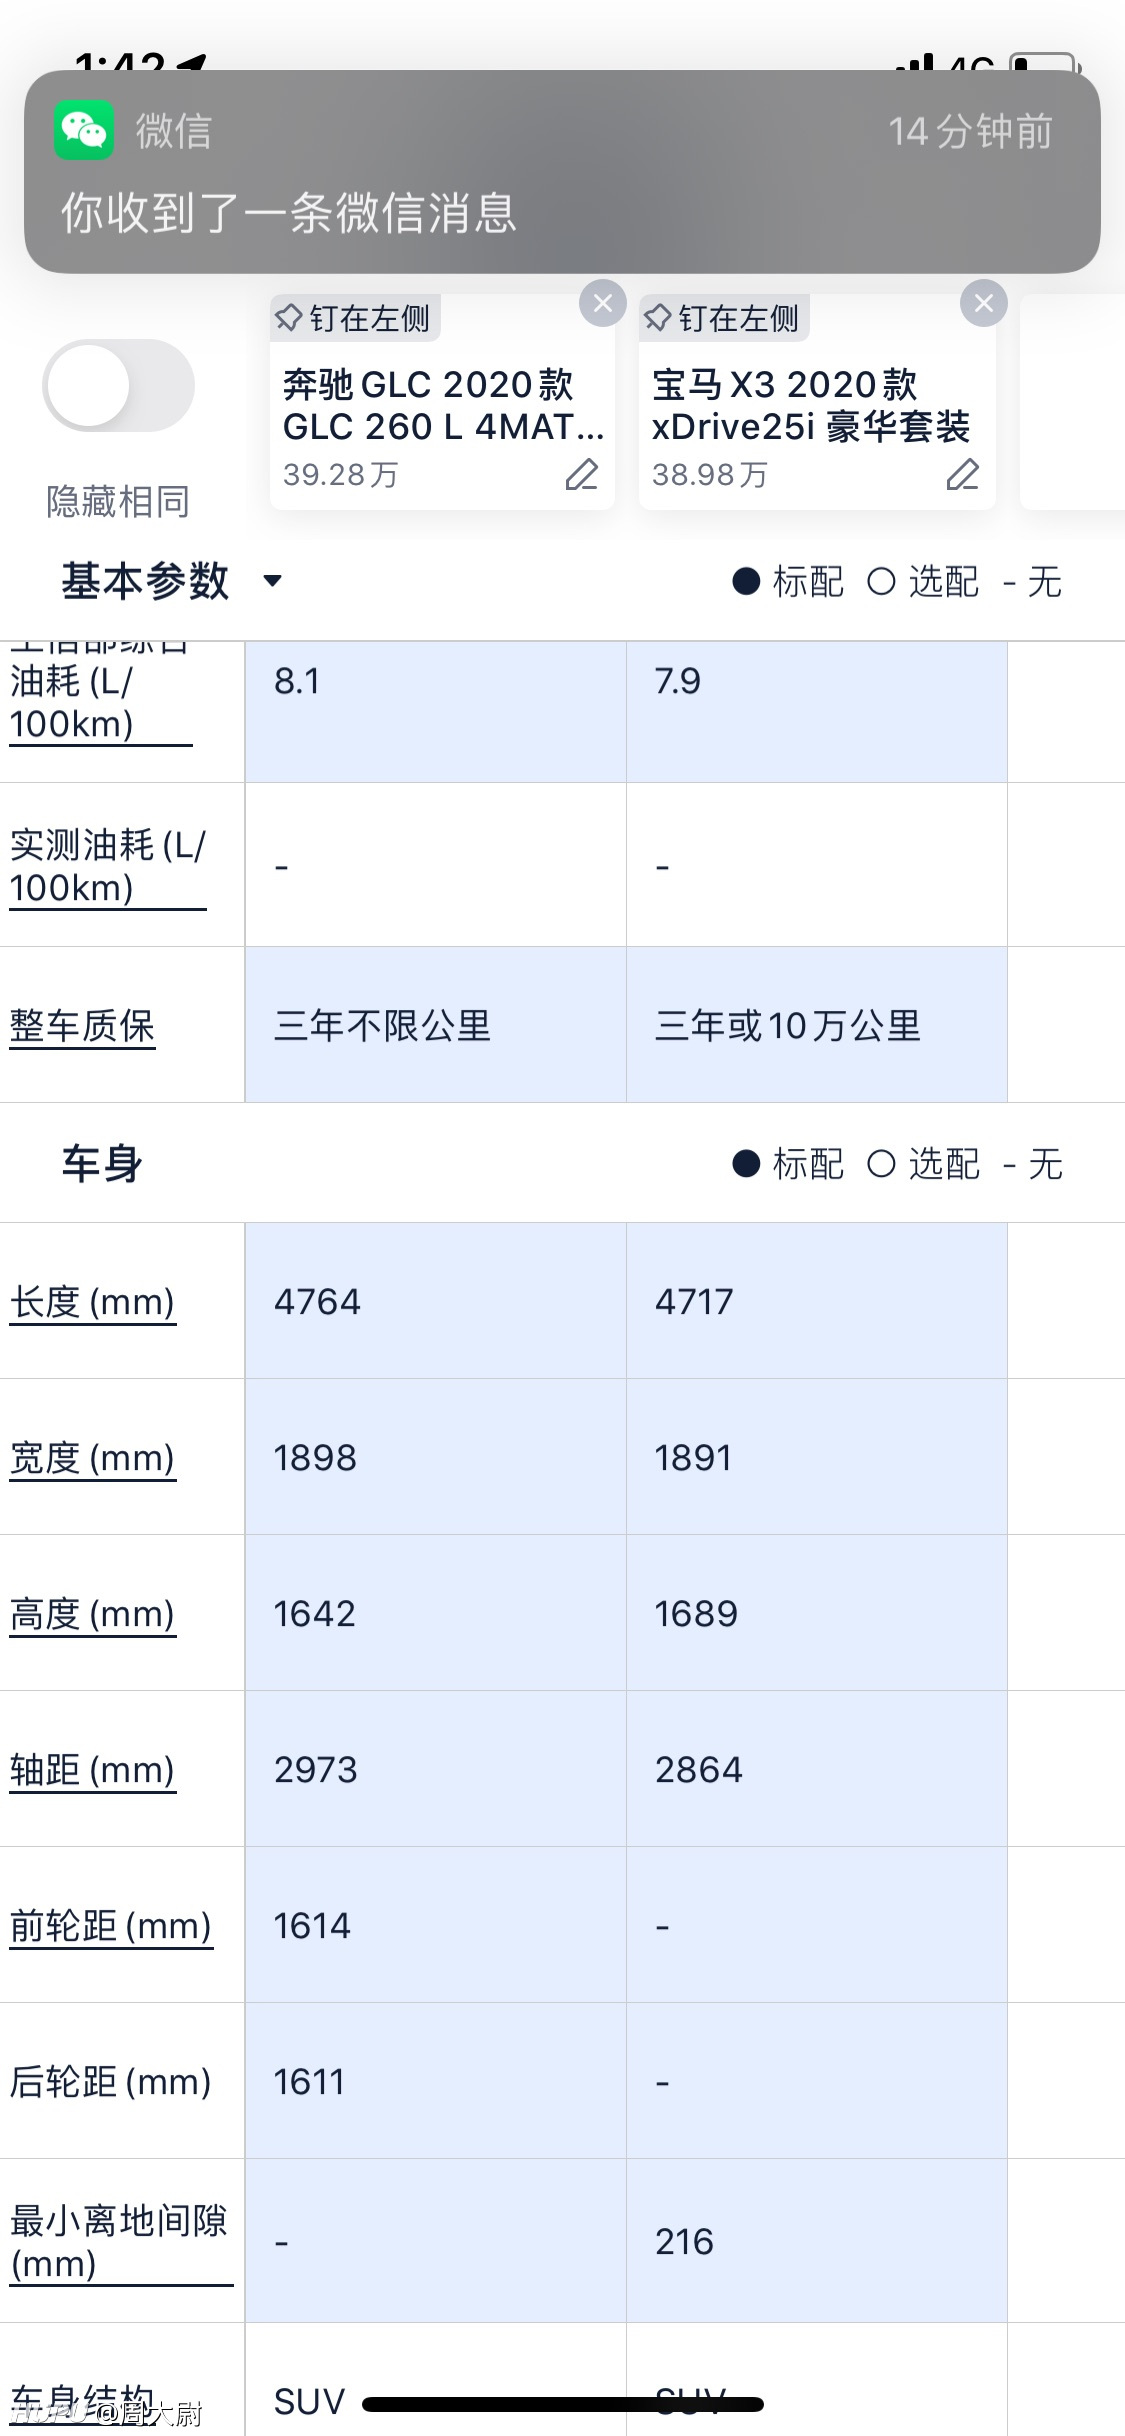Open the 前轮距 (mm) parameter explanation

110,1926
